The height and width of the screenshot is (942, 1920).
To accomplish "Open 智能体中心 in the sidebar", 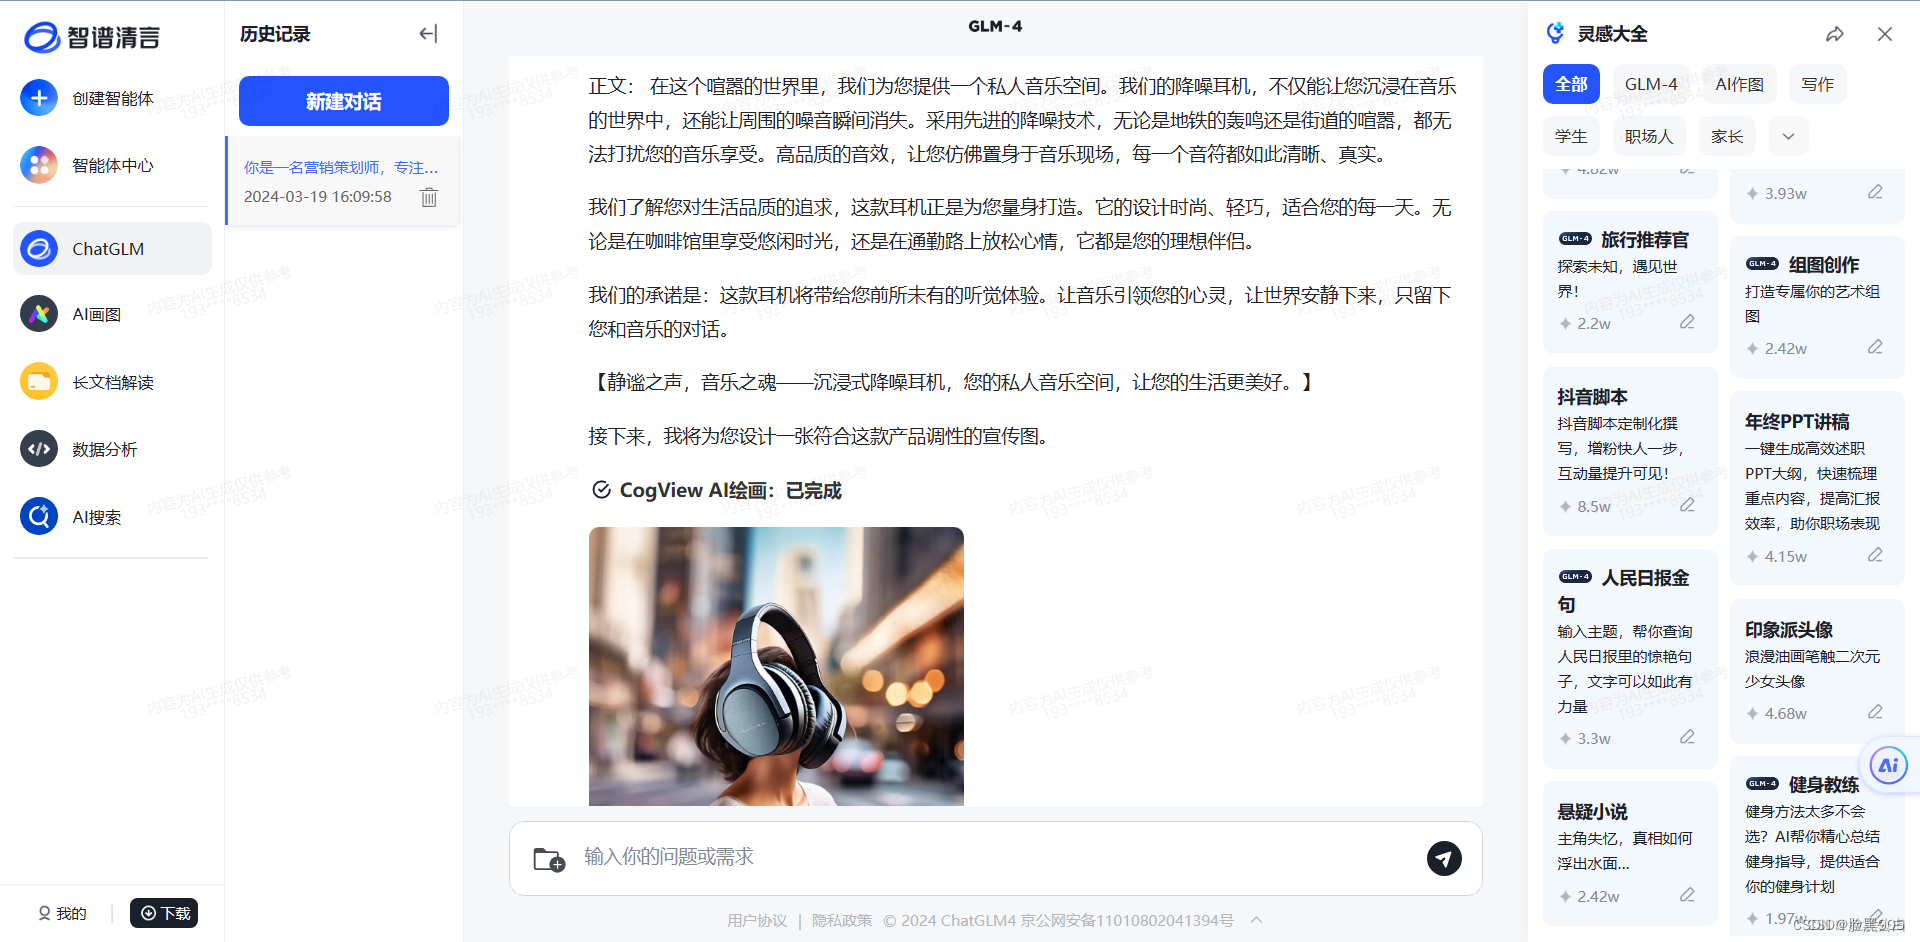I will (x=112, y=165).
